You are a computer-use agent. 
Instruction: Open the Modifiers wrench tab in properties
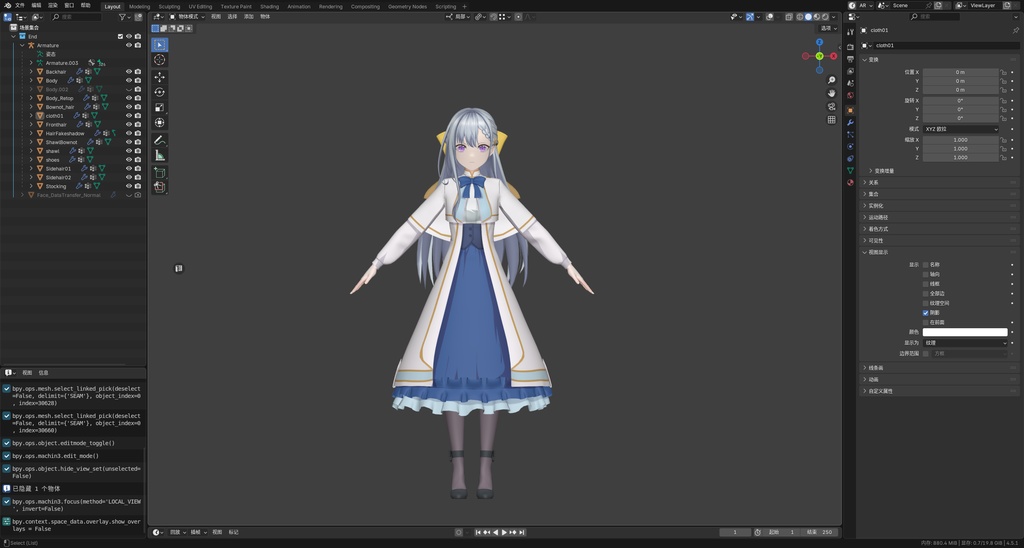(x=850, y=122)
